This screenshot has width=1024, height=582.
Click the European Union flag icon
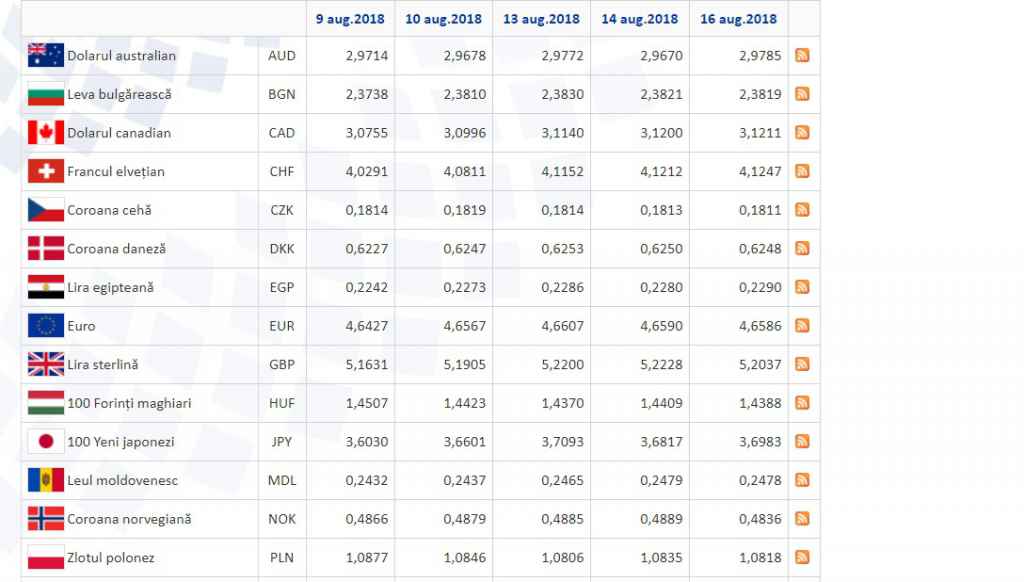tap(46, 326)
